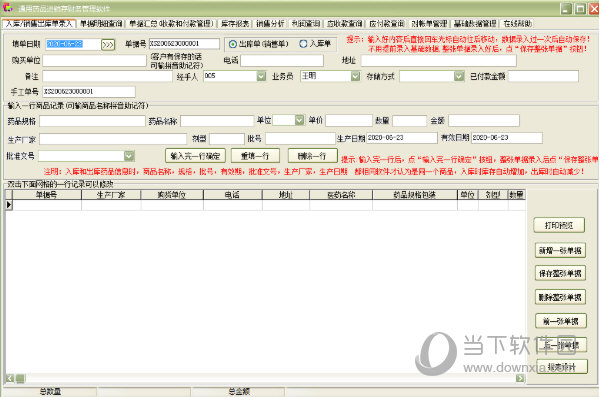Open the 单据明细查询 tab
600x397 pixels.
[x=101, y=24]
